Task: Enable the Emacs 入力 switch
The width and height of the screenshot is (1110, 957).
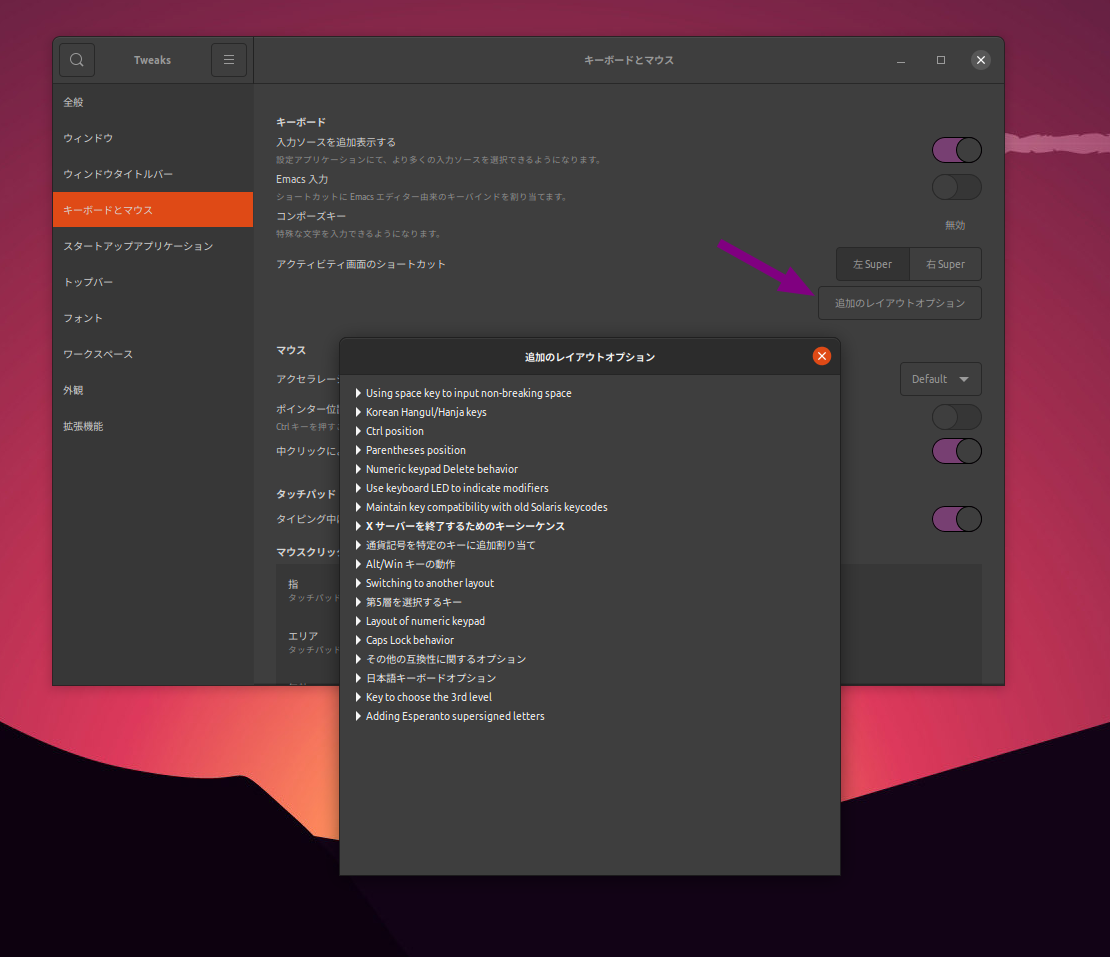Action: 956,187
